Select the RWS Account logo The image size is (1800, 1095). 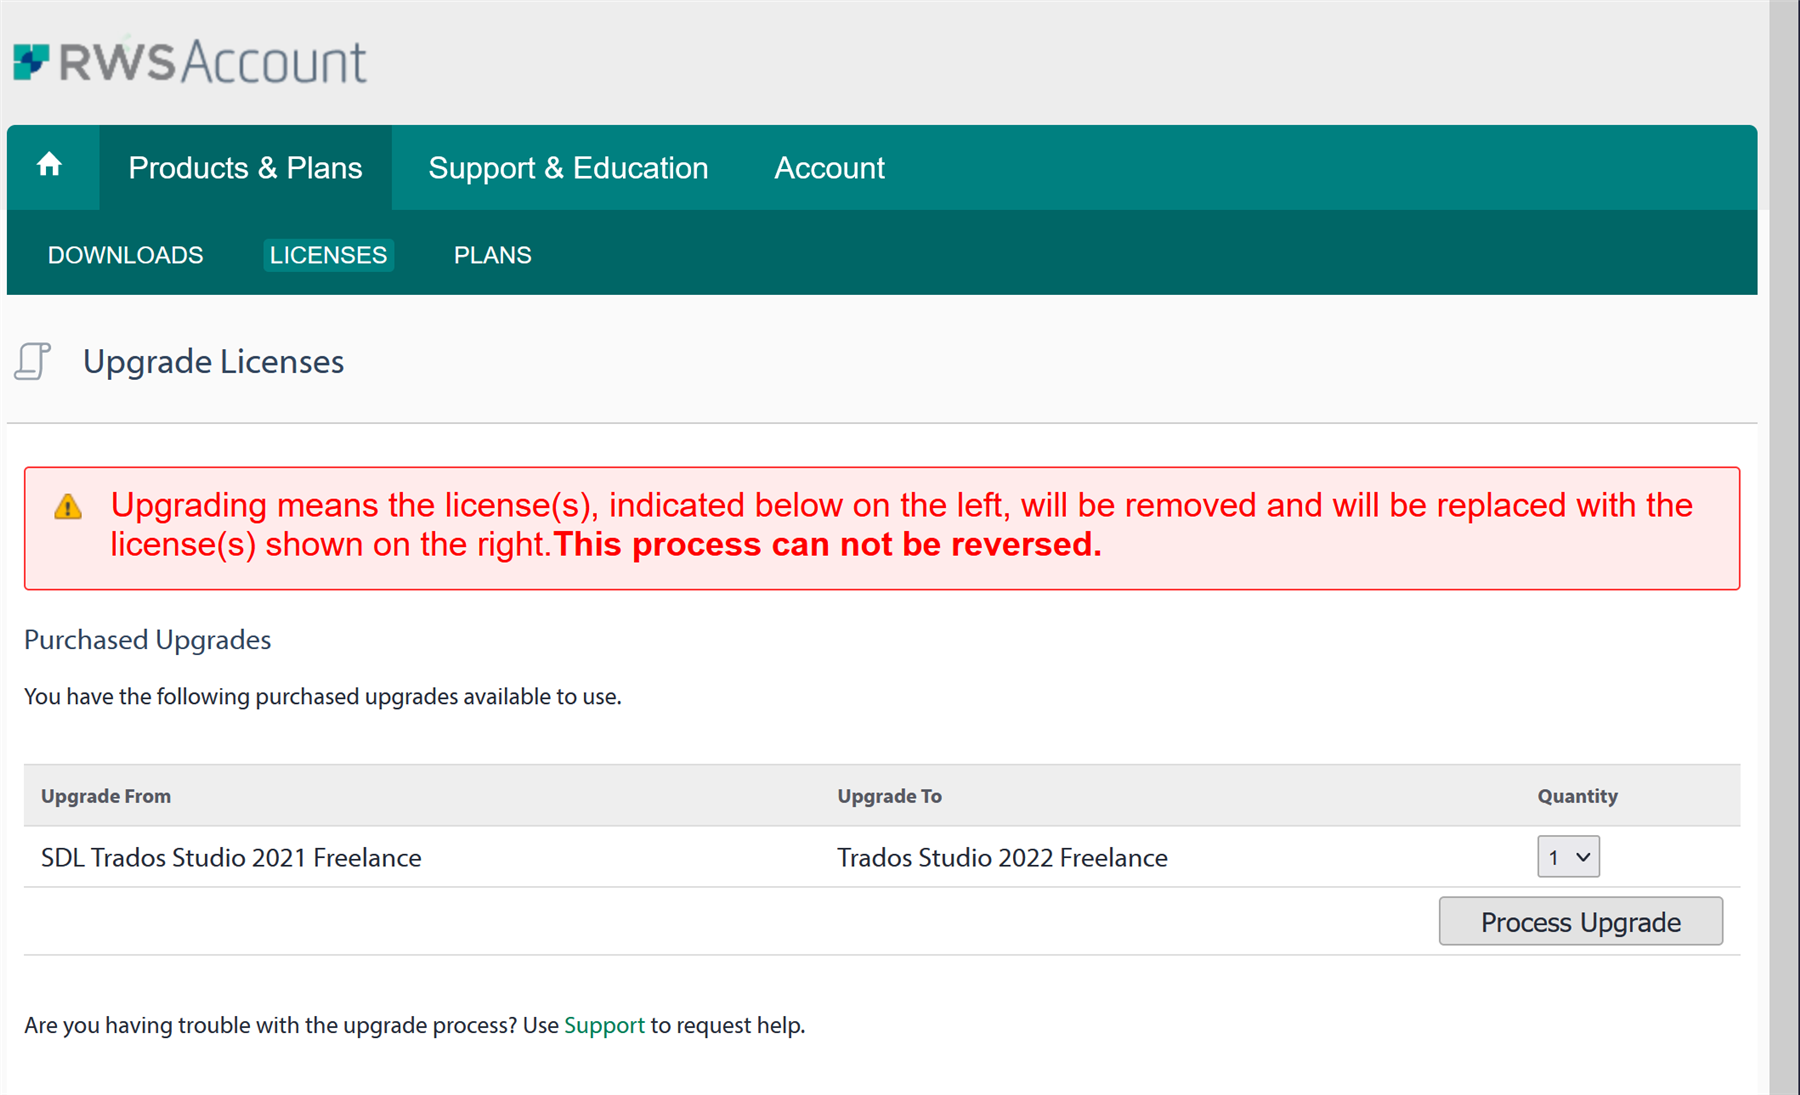190,61
